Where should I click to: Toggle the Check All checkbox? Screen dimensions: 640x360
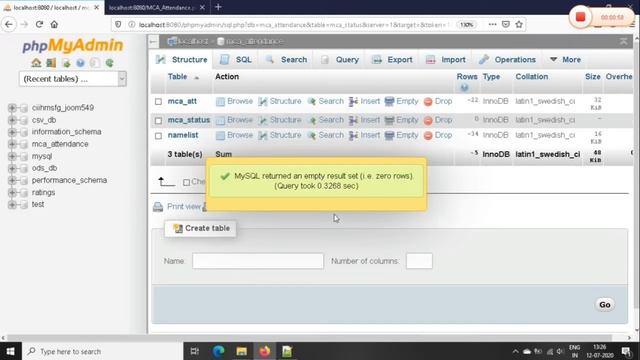[187, 182]
